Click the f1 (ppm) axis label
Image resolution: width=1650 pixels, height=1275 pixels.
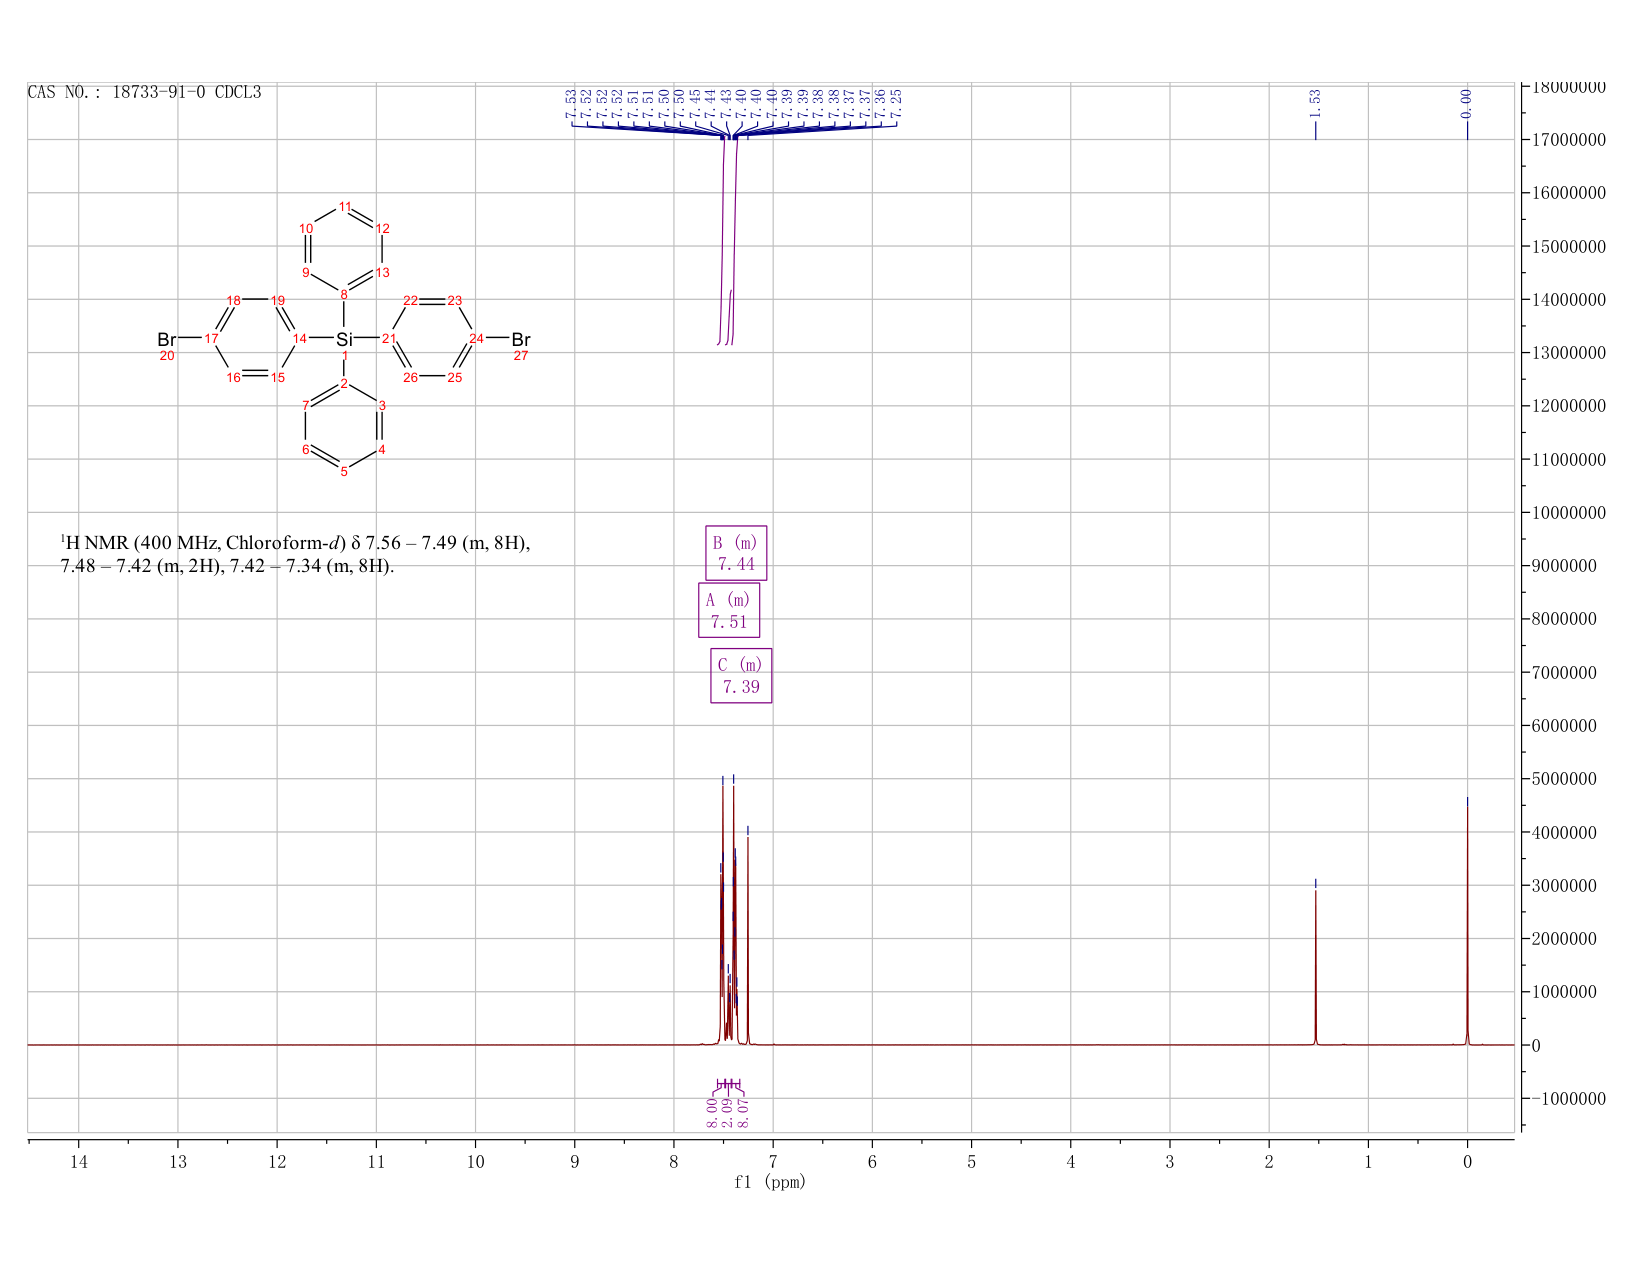point(770,1182)
